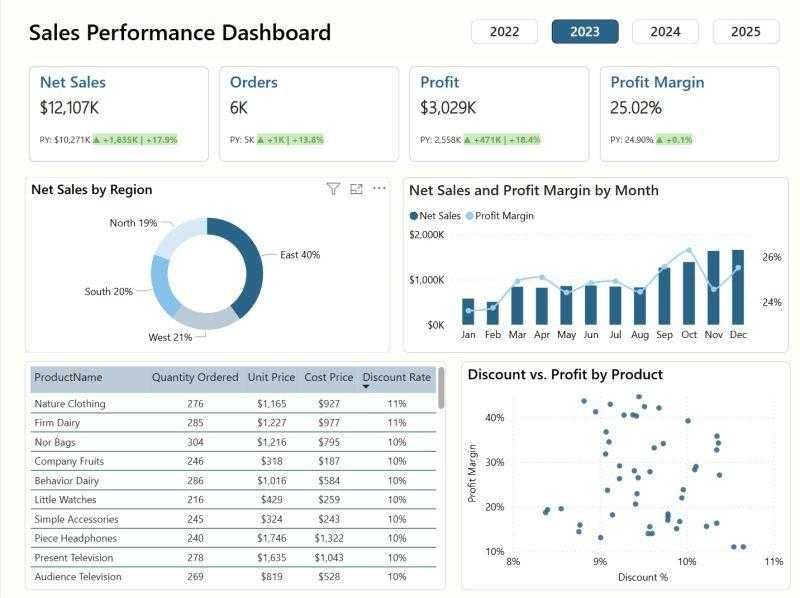Click 'Piece Headphones' product row
The width and height of the screenshot is (800, 598).
[233, 538]
